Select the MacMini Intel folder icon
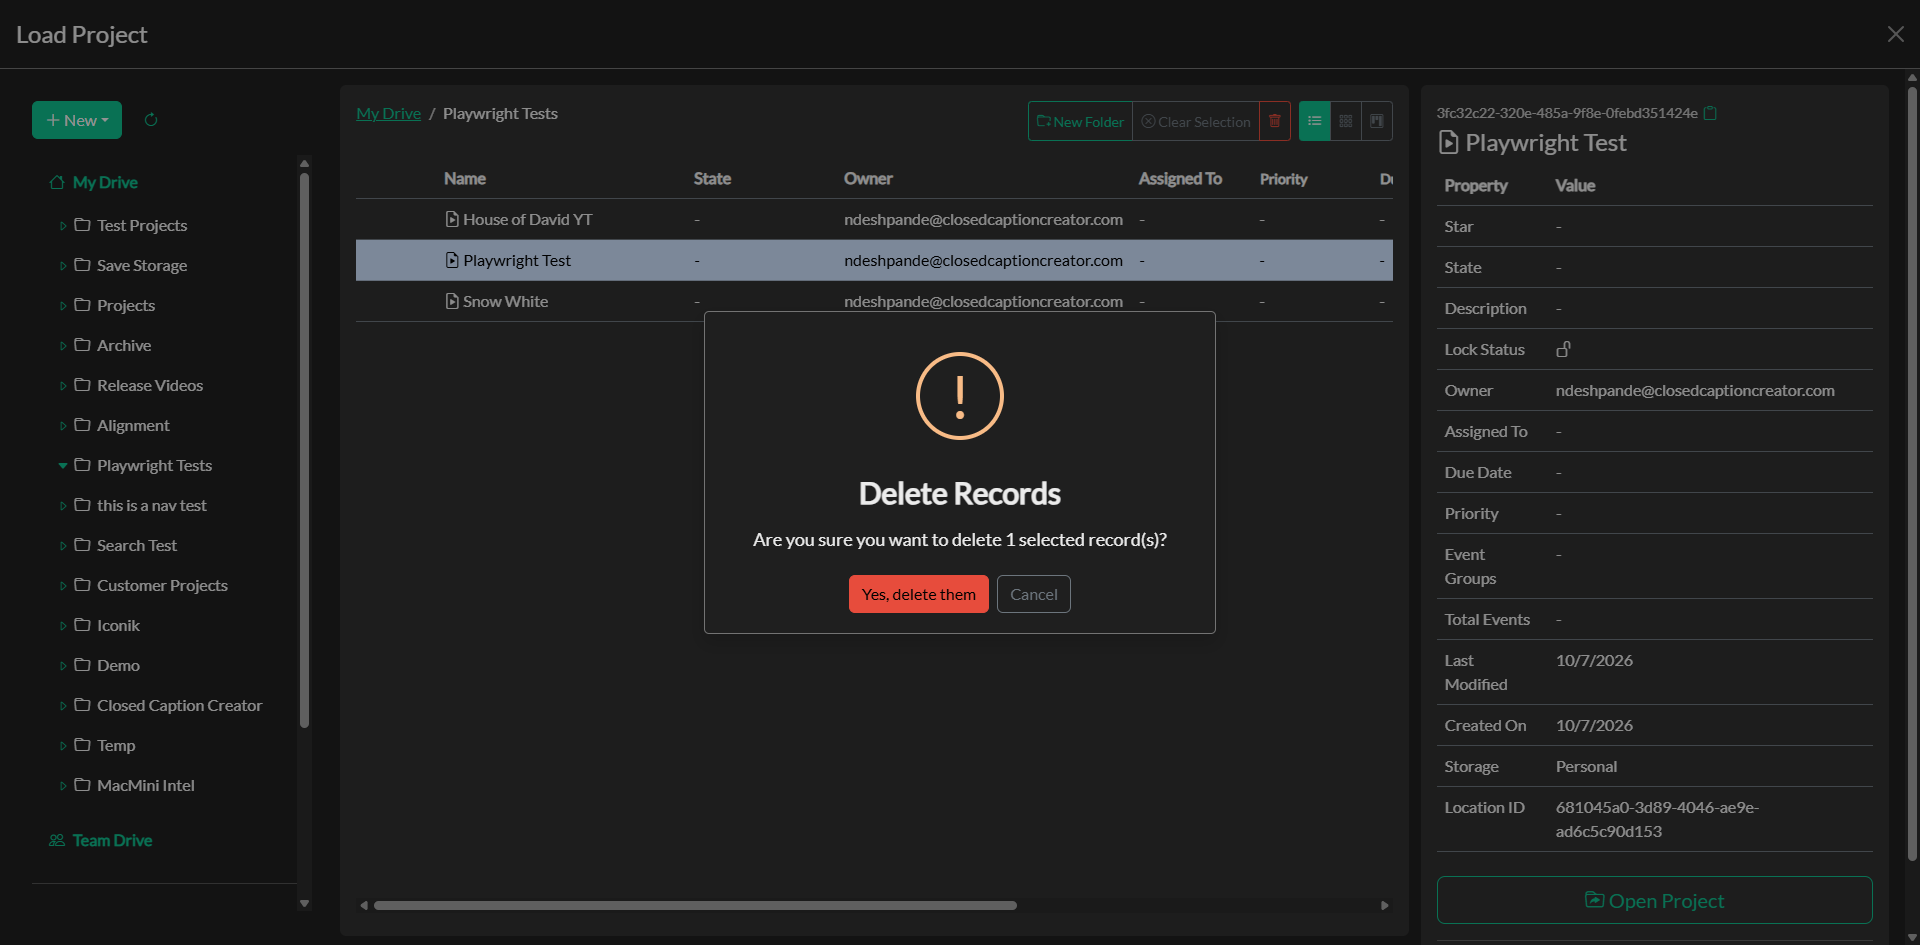The height and width of the screenshot is (945, 1920). [82, 785]
